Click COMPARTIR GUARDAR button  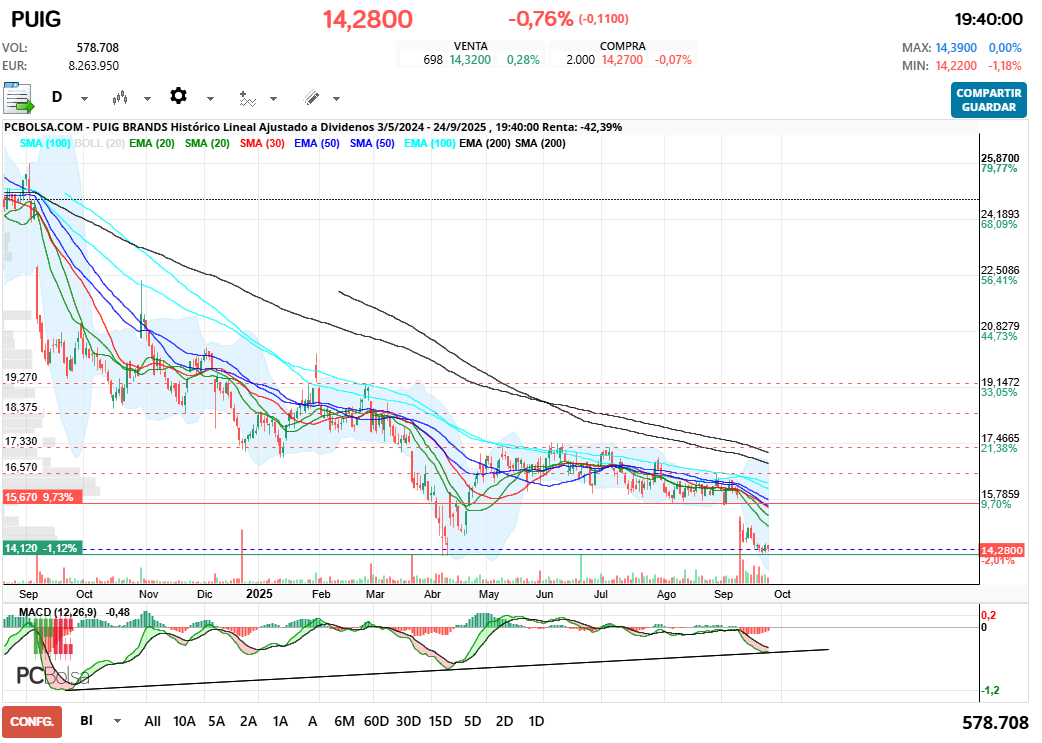point(989,100)
